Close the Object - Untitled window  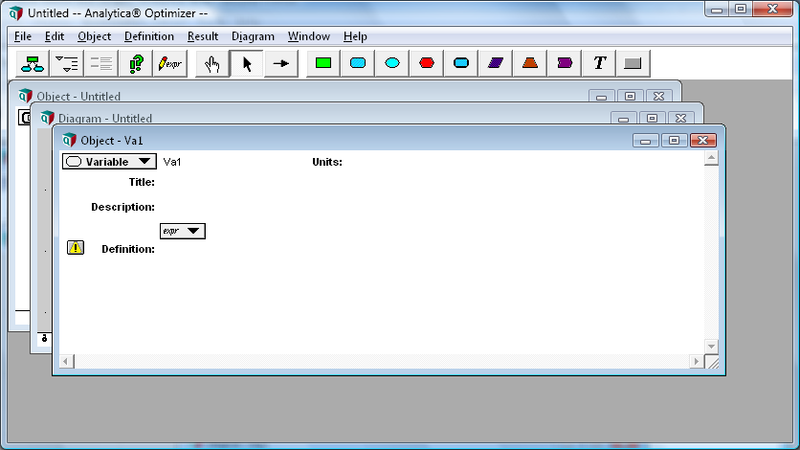pos(659,96)
